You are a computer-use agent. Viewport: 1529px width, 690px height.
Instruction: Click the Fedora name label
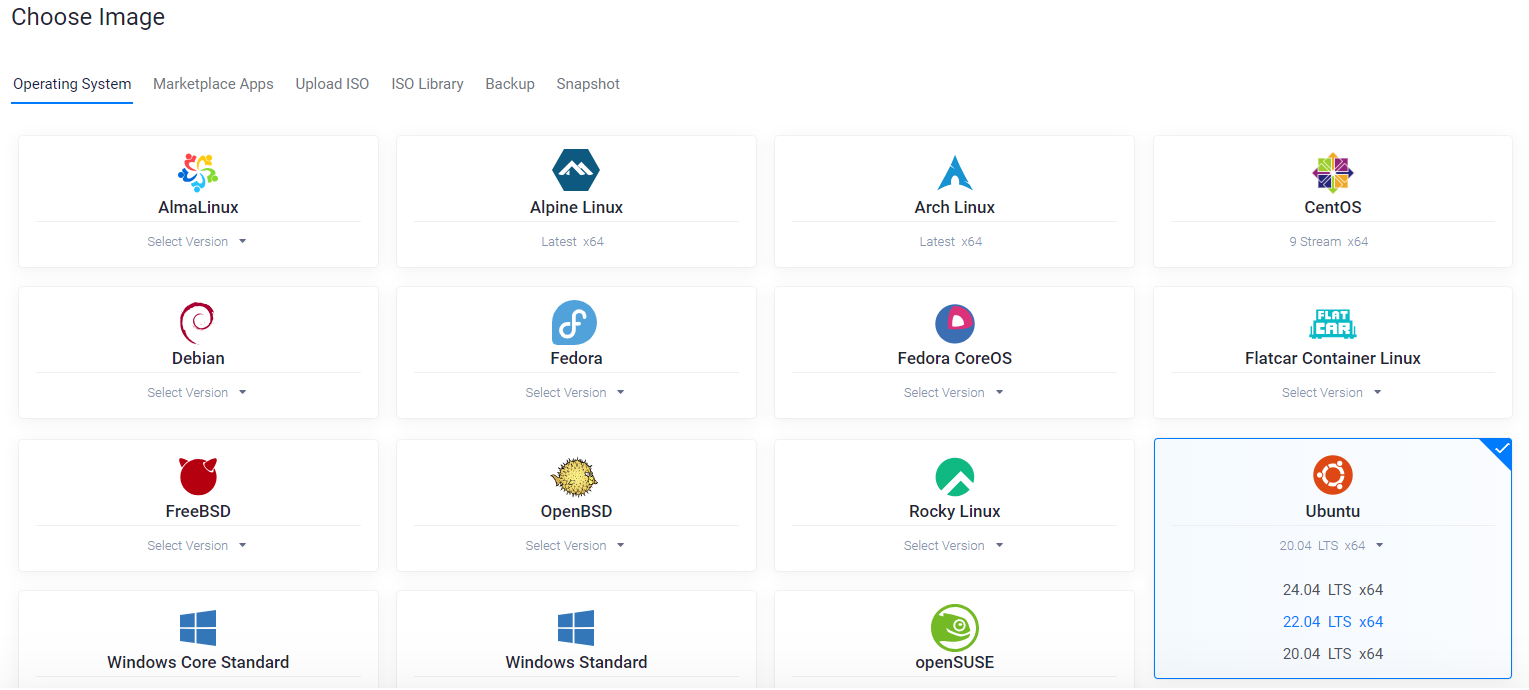(576, 358)
